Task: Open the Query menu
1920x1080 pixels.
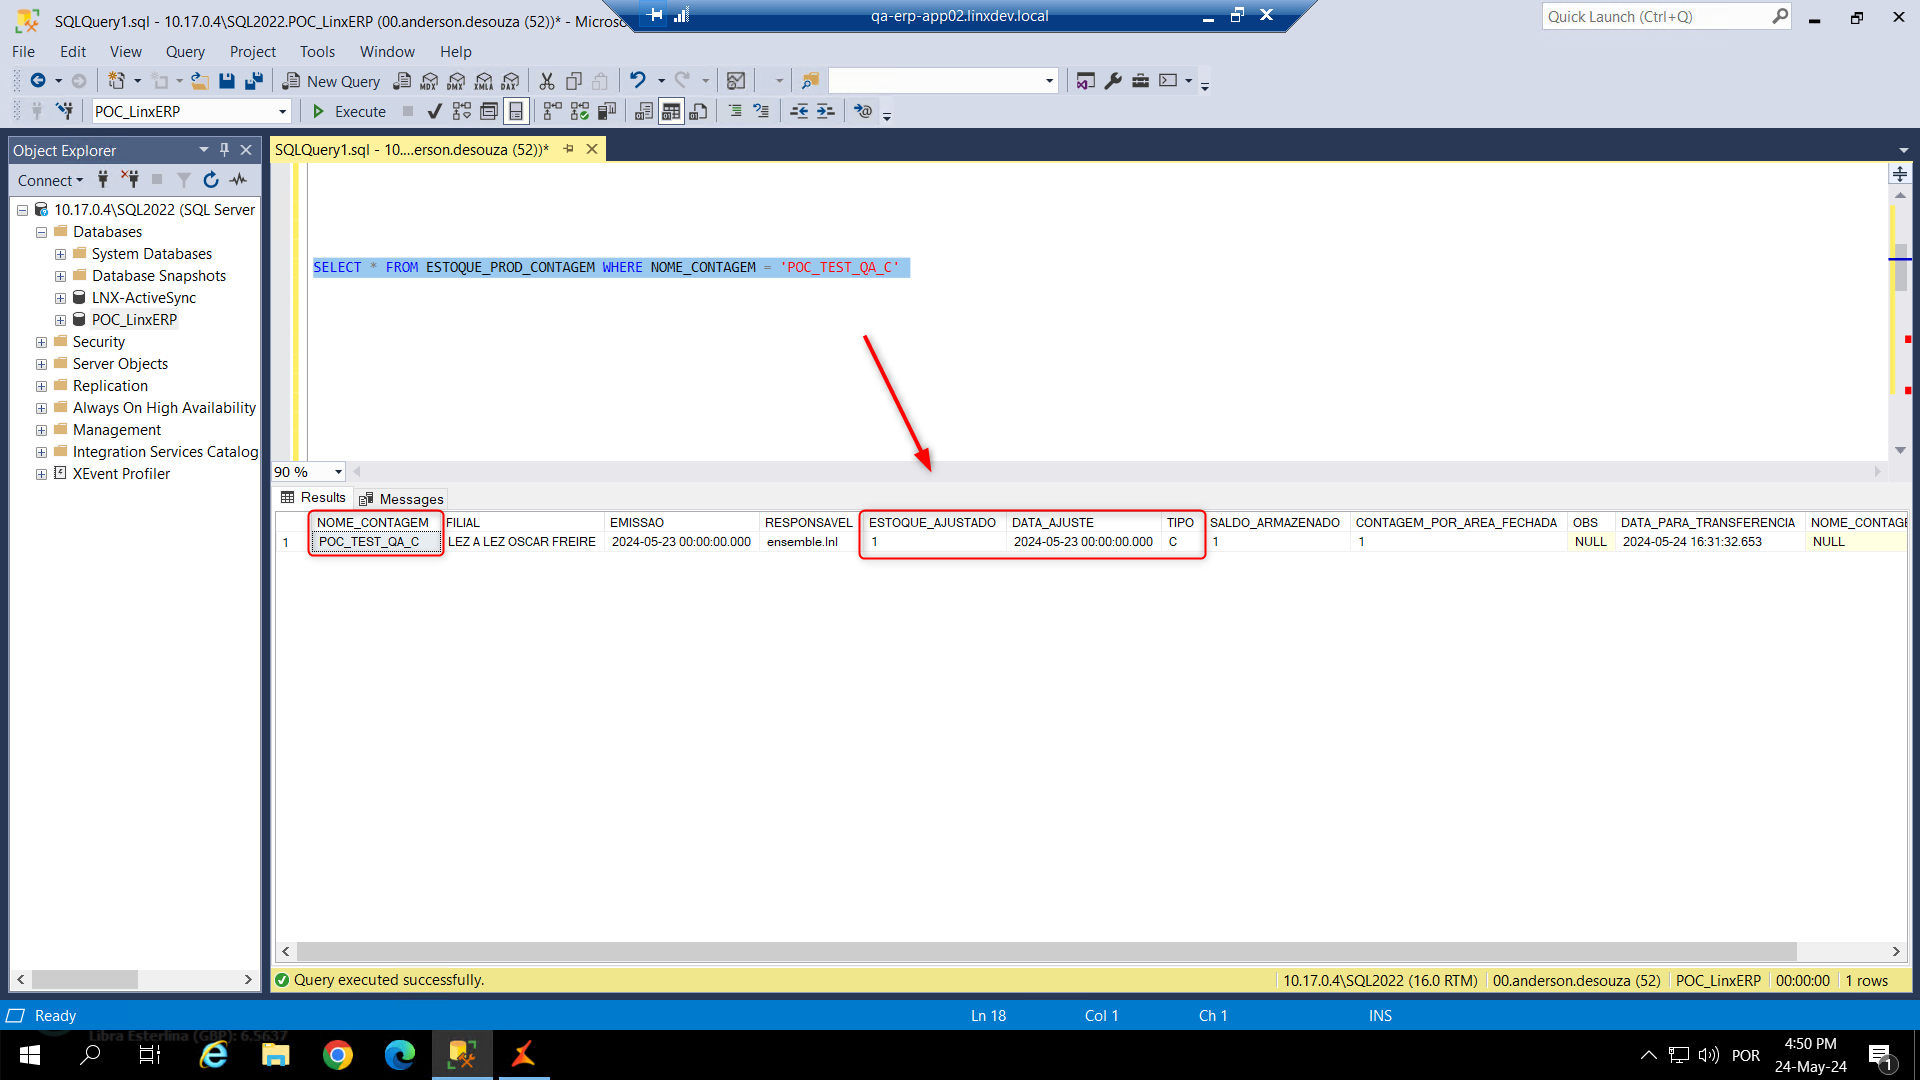Action: coord(184,52)
